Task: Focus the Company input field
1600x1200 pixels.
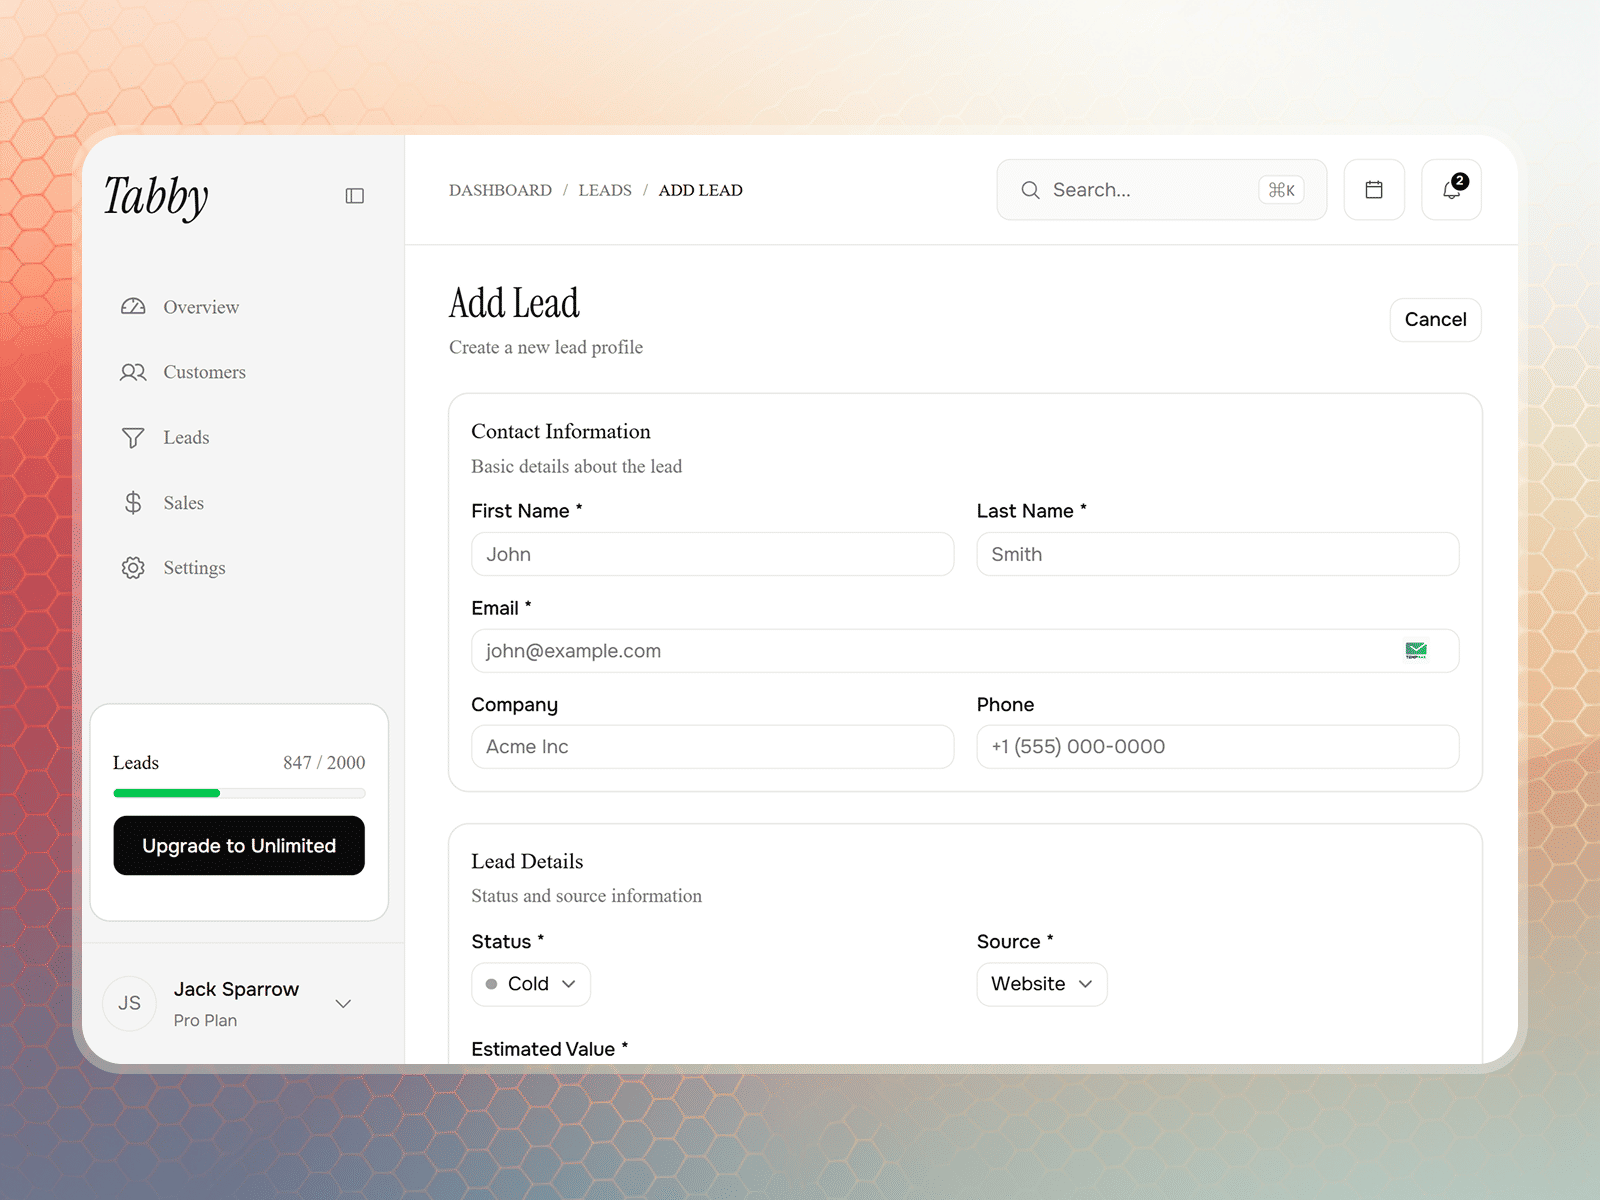Action: [712, 747]
